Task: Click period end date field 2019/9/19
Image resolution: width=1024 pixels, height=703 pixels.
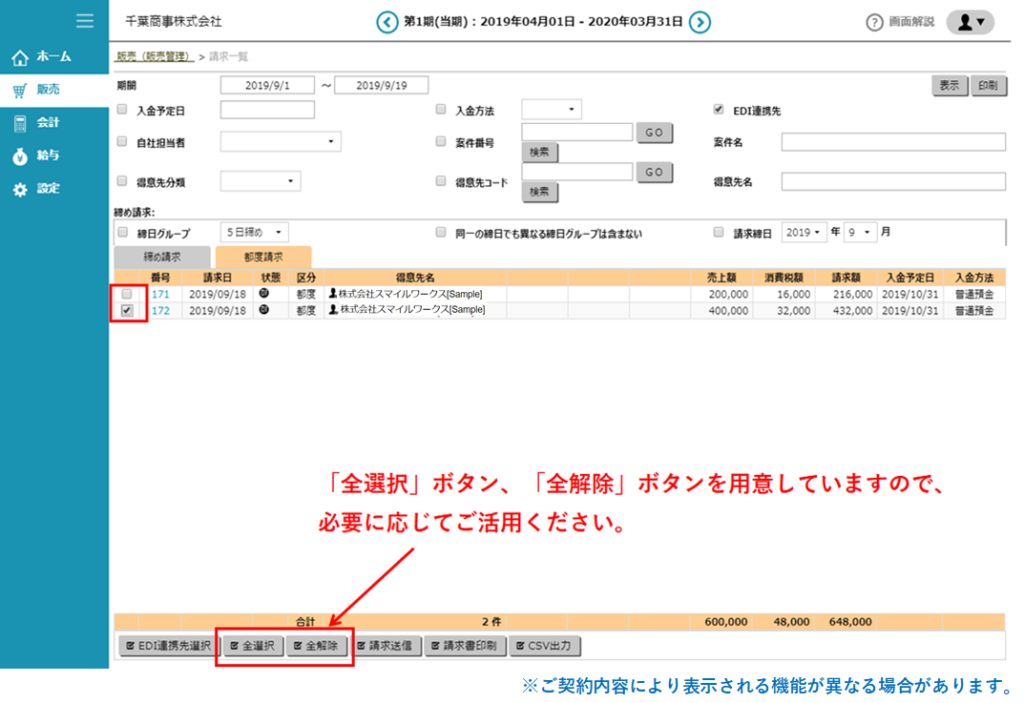Action: pos(381,85)
